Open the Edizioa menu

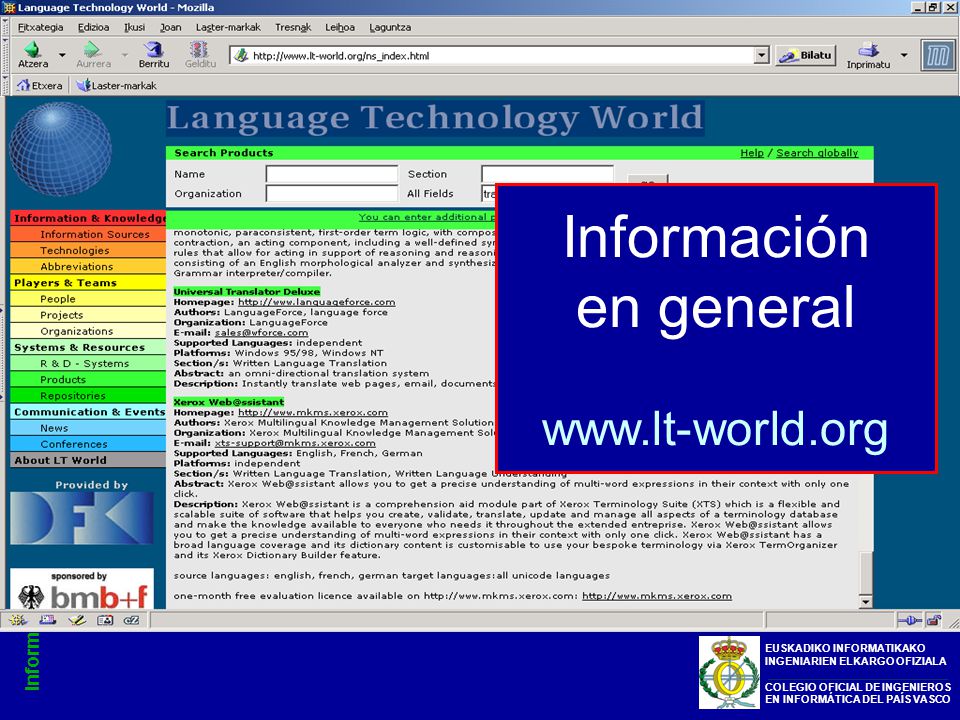pos(94,27)
